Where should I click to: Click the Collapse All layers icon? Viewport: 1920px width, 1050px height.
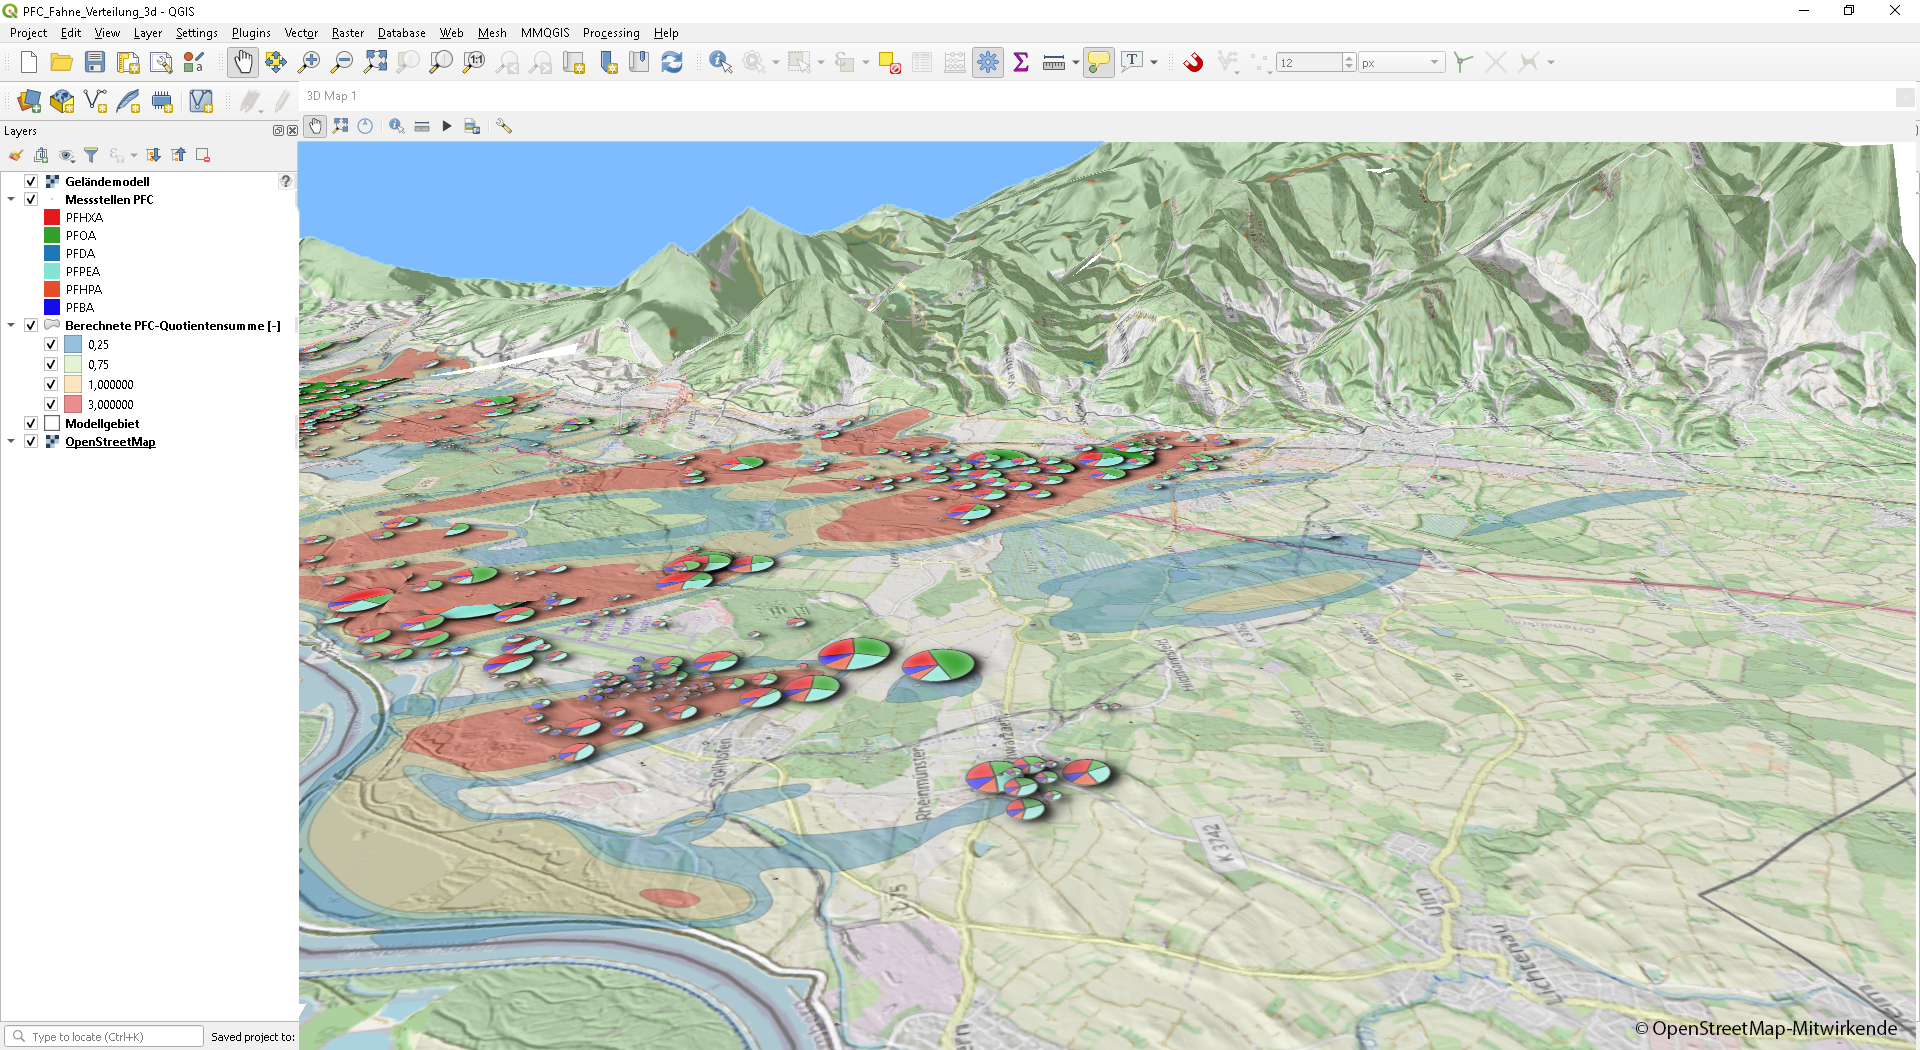178,155
